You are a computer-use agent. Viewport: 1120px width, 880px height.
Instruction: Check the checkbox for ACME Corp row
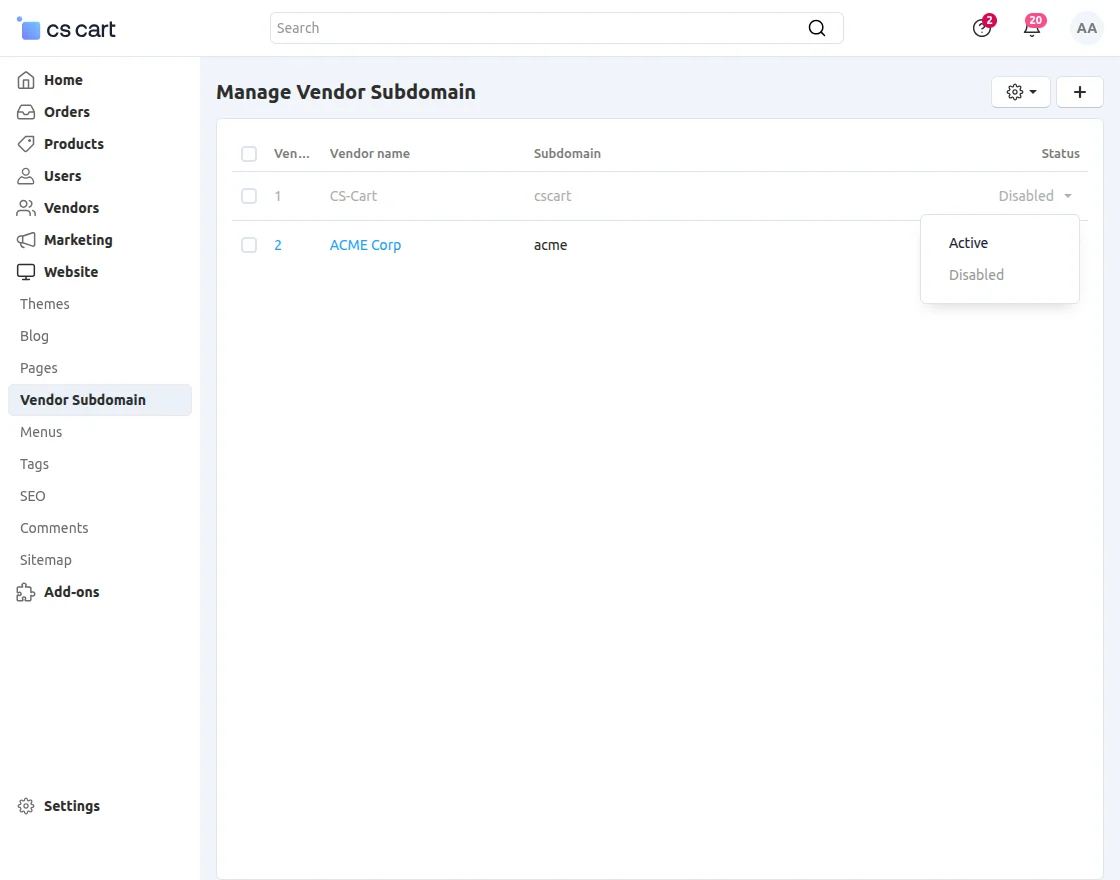(x=249, y=245)
